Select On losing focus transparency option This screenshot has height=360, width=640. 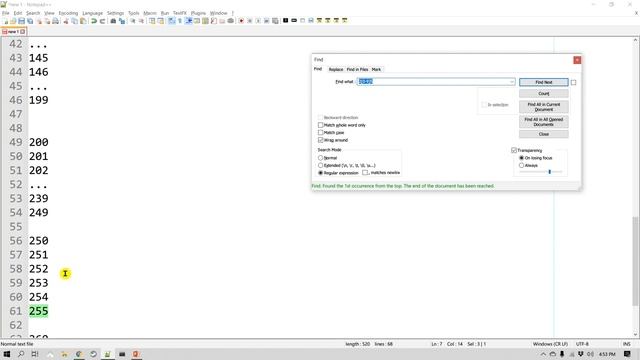[x=521, y=158]
